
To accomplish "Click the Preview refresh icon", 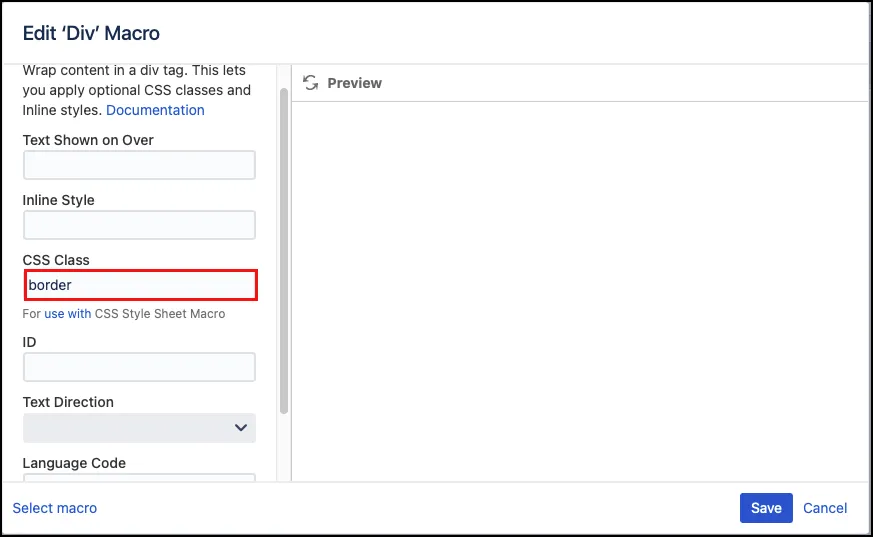I will coord(310,83).
